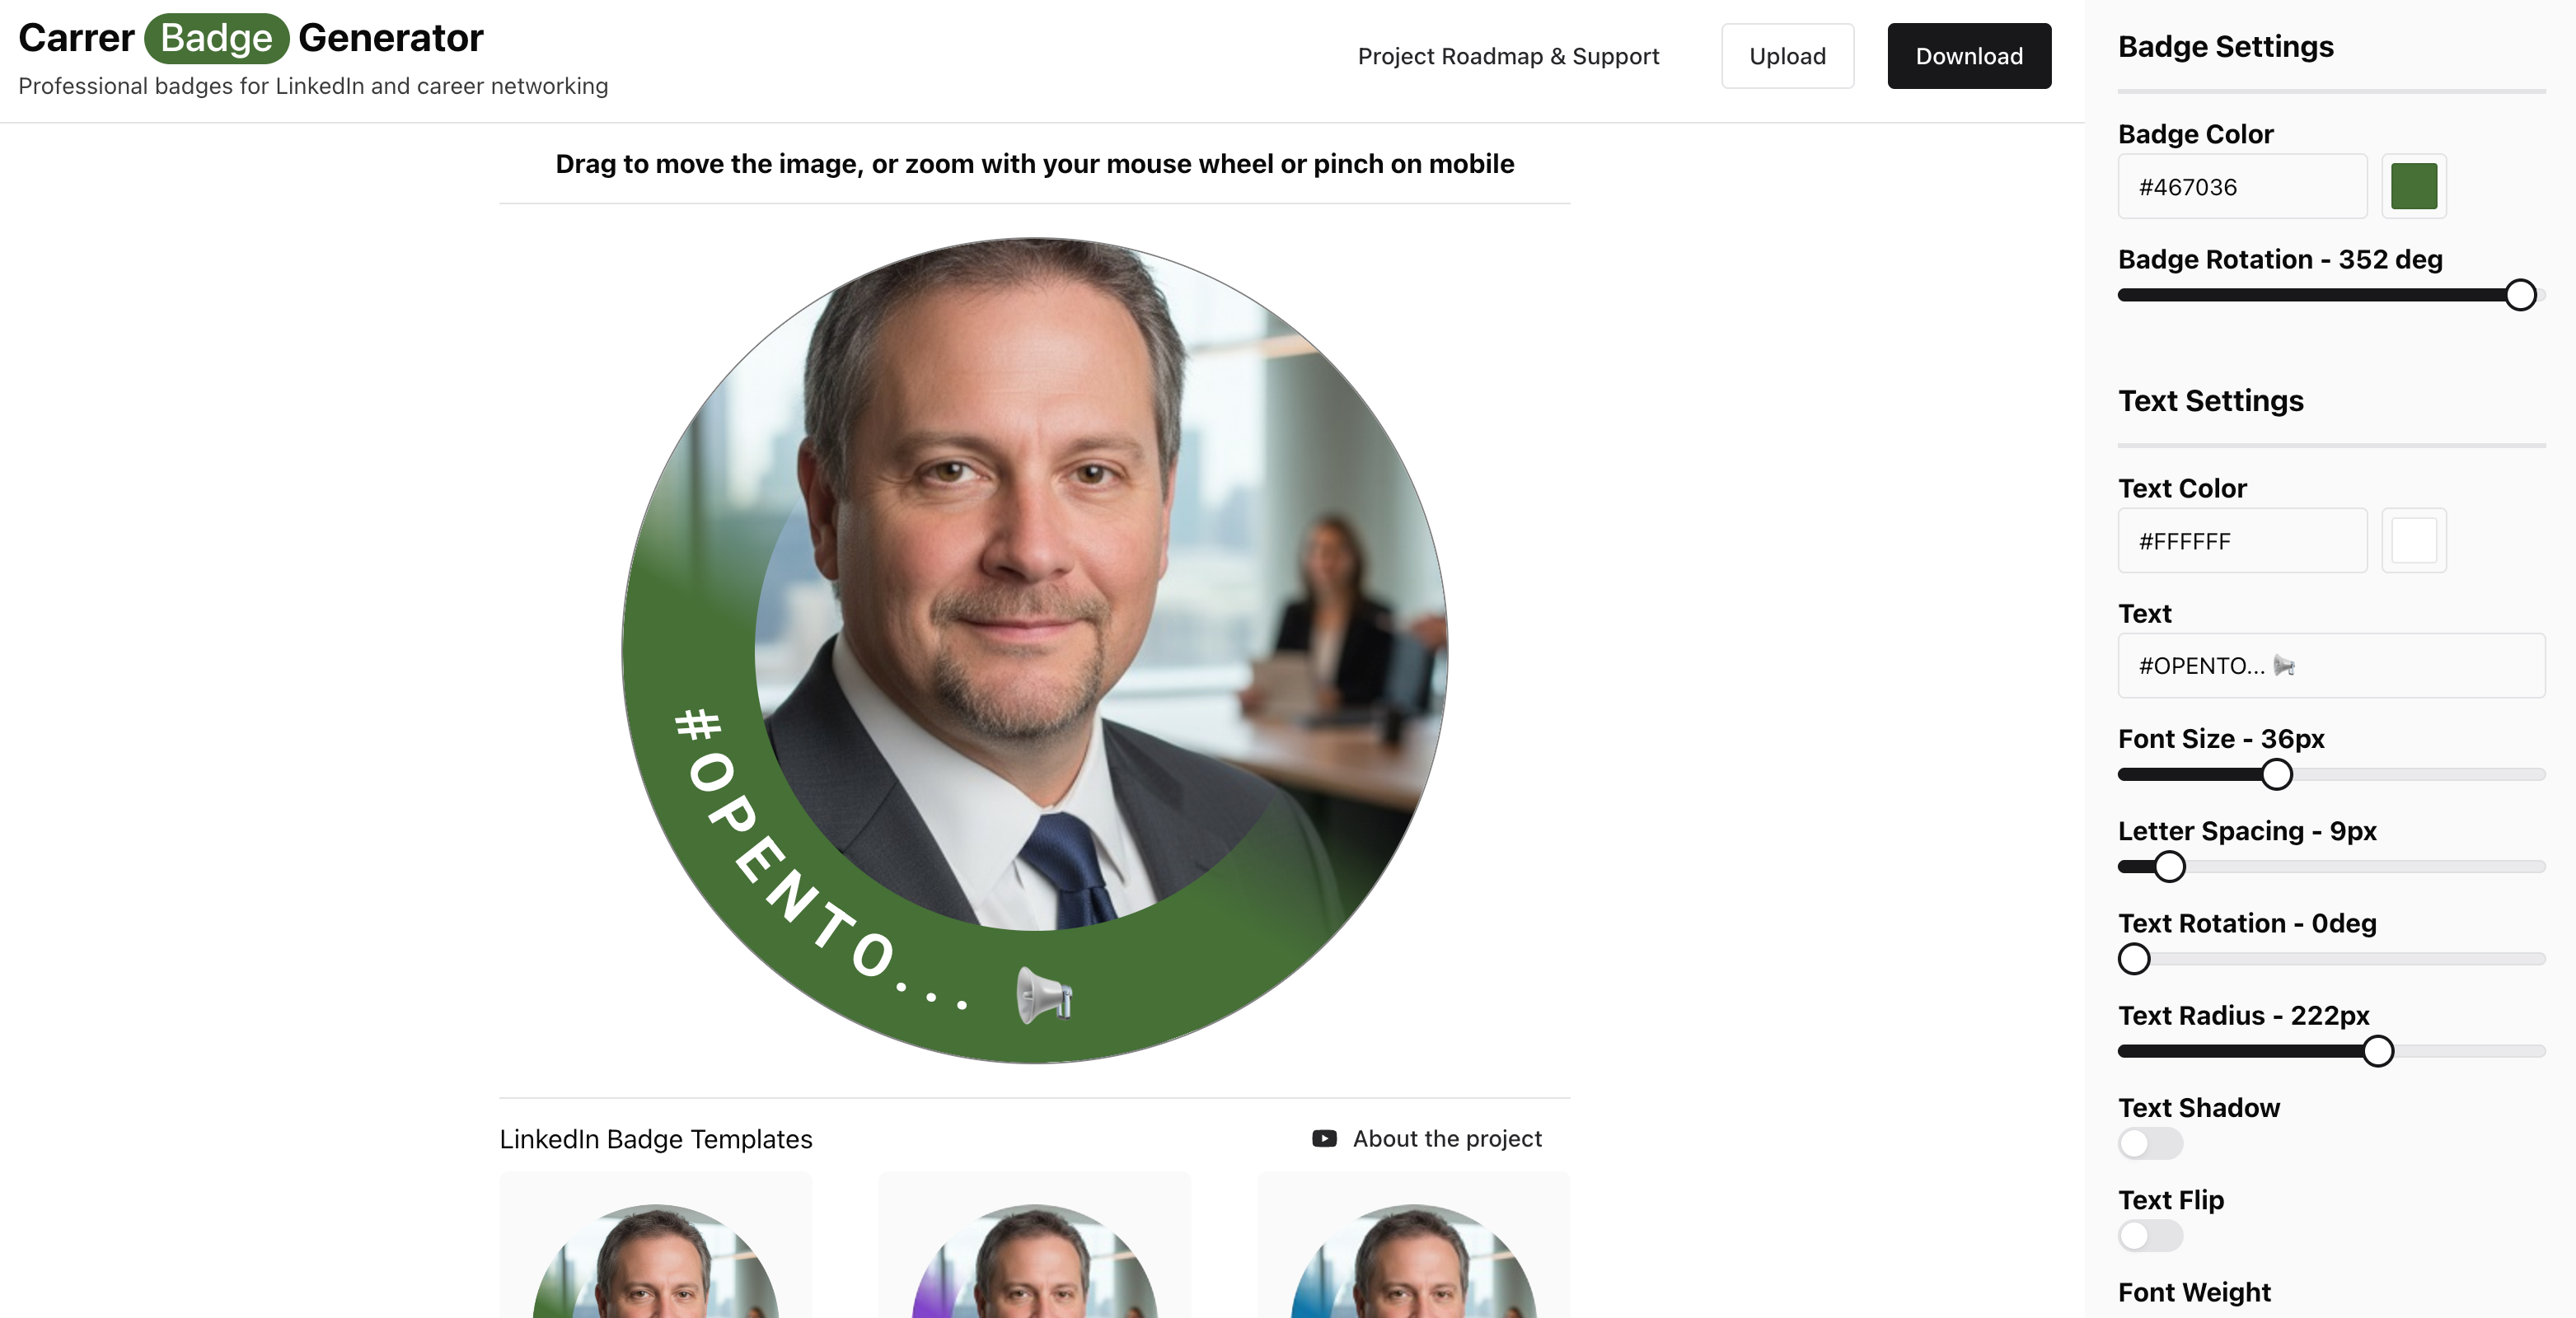Click the Text Rotation slider handle
Image resolution: width=2576 pixels, height=1318 pixels.
[x=2134, y=958]
